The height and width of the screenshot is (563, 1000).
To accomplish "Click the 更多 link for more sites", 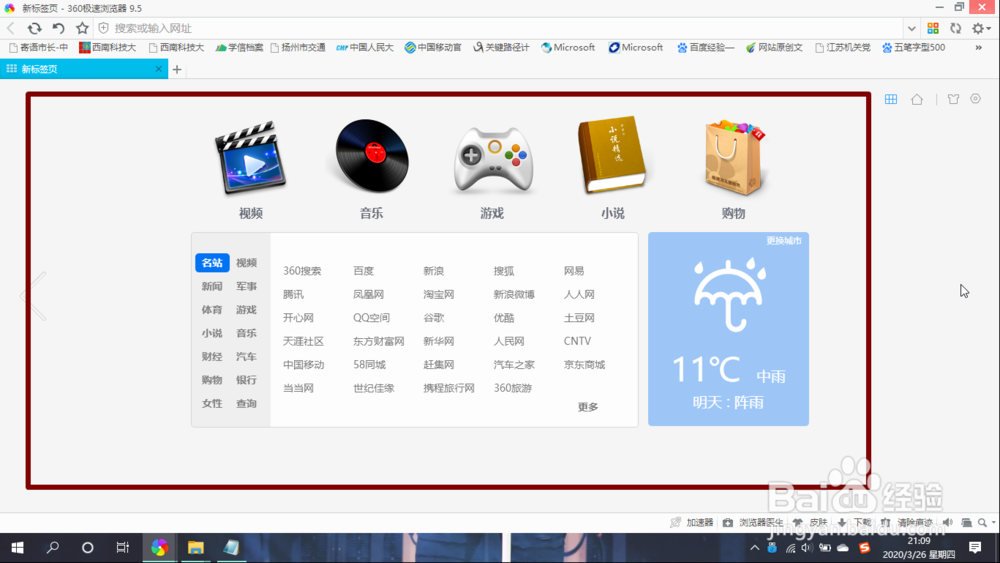I will (588, 407).
